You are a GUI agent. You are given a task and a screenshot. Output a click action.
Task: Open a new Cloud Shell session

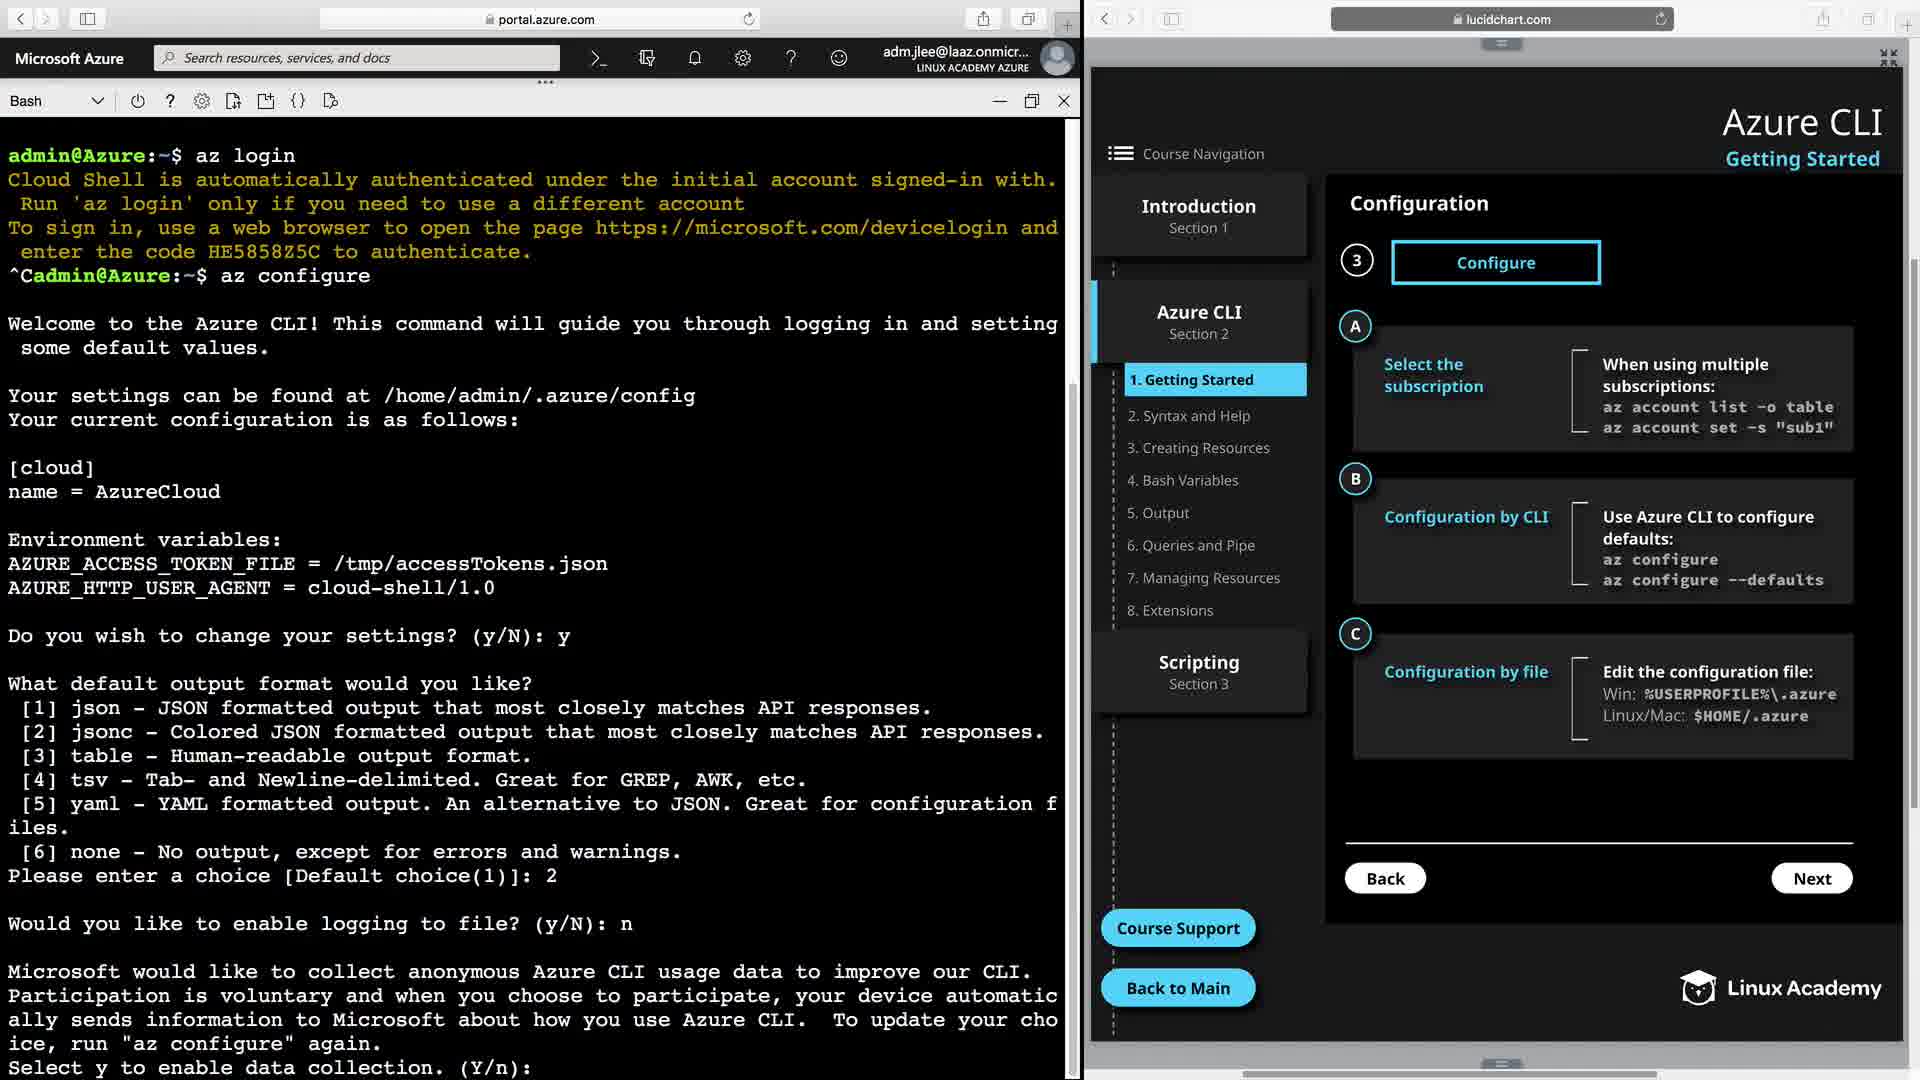(265, 101)
